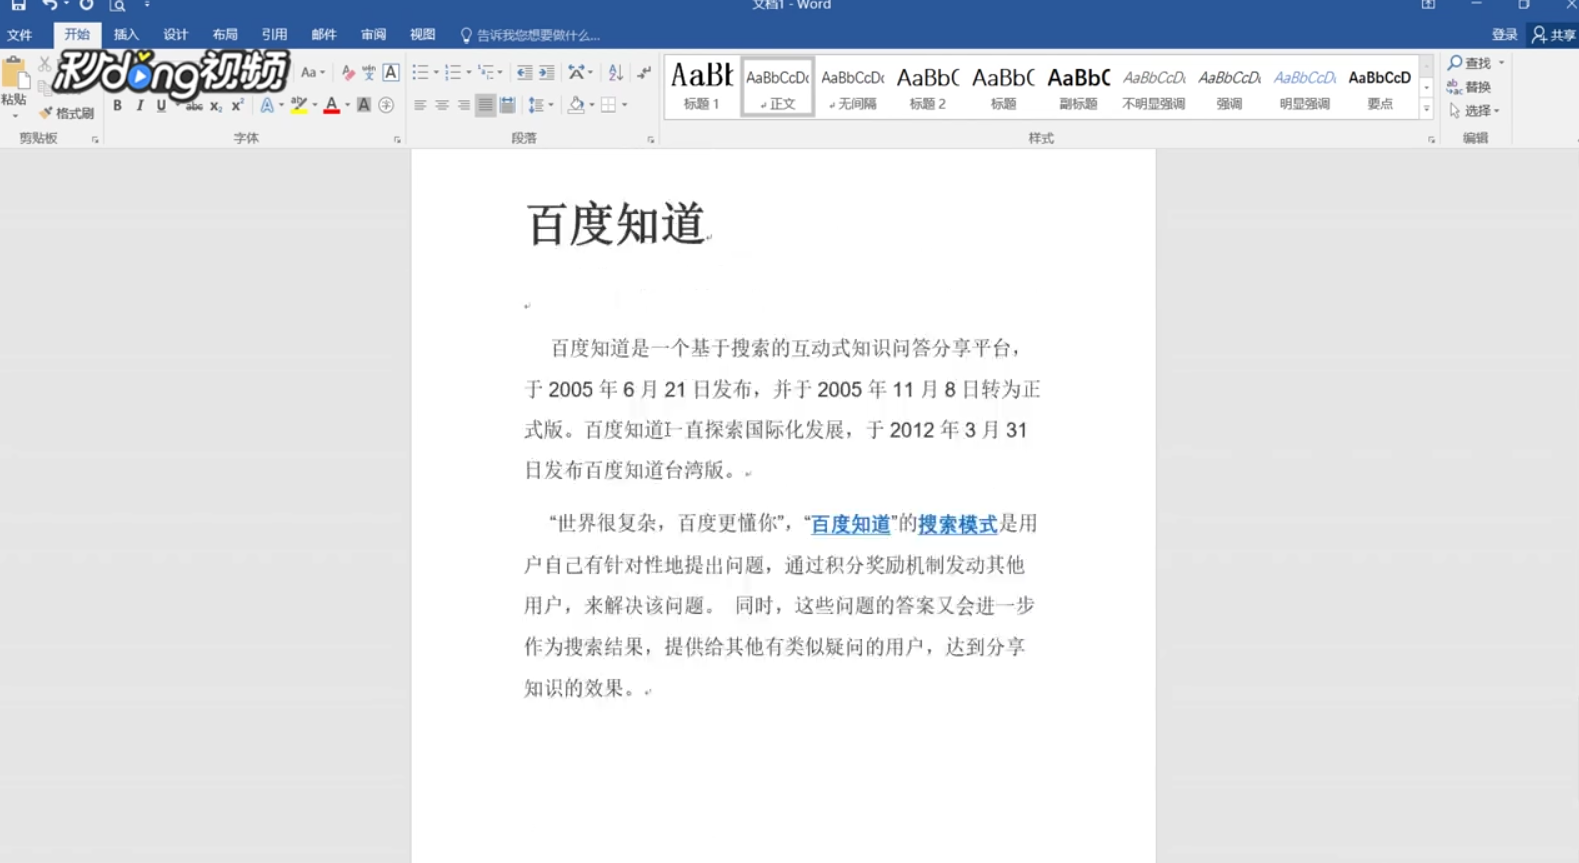Open the Font dialog launcher
Image resolution: width=1579 pixels, height=863 pixels.
(x=397, y=140)
